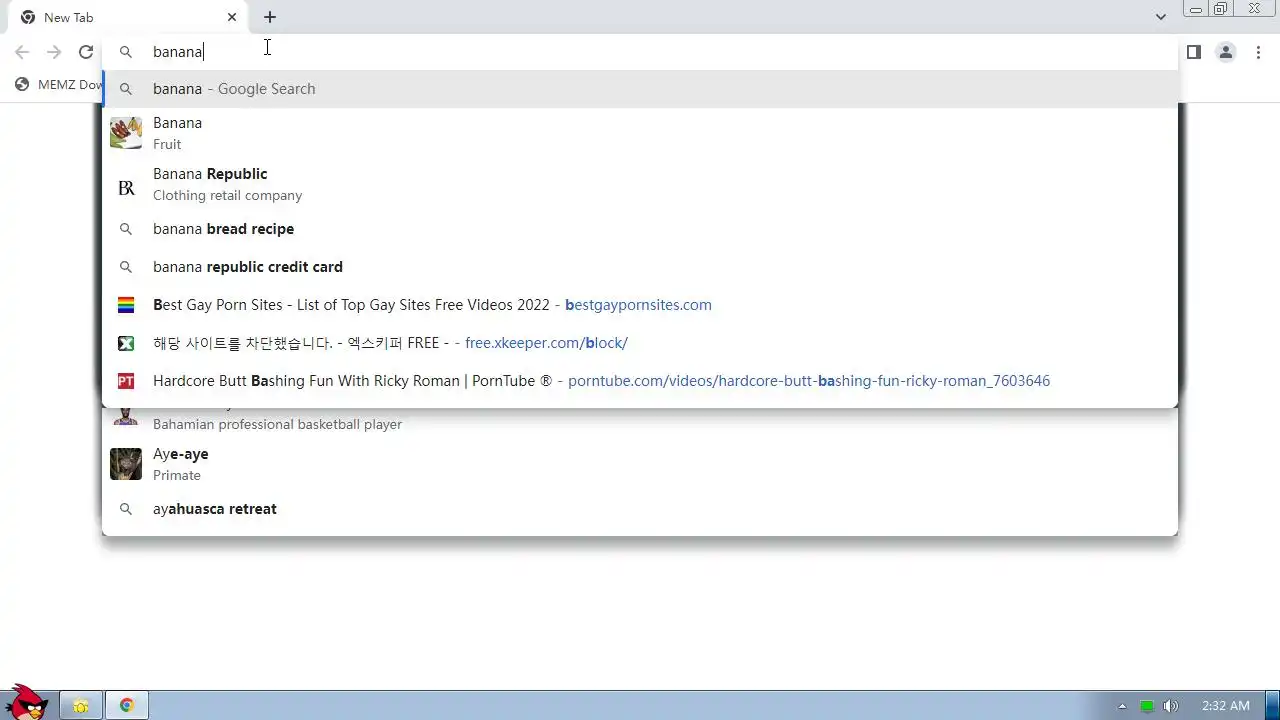Screen dimensions: 1280x720
Task: Open Chrome's three-dot menu
Action: pyautogui.click(x=1259, y=52)
